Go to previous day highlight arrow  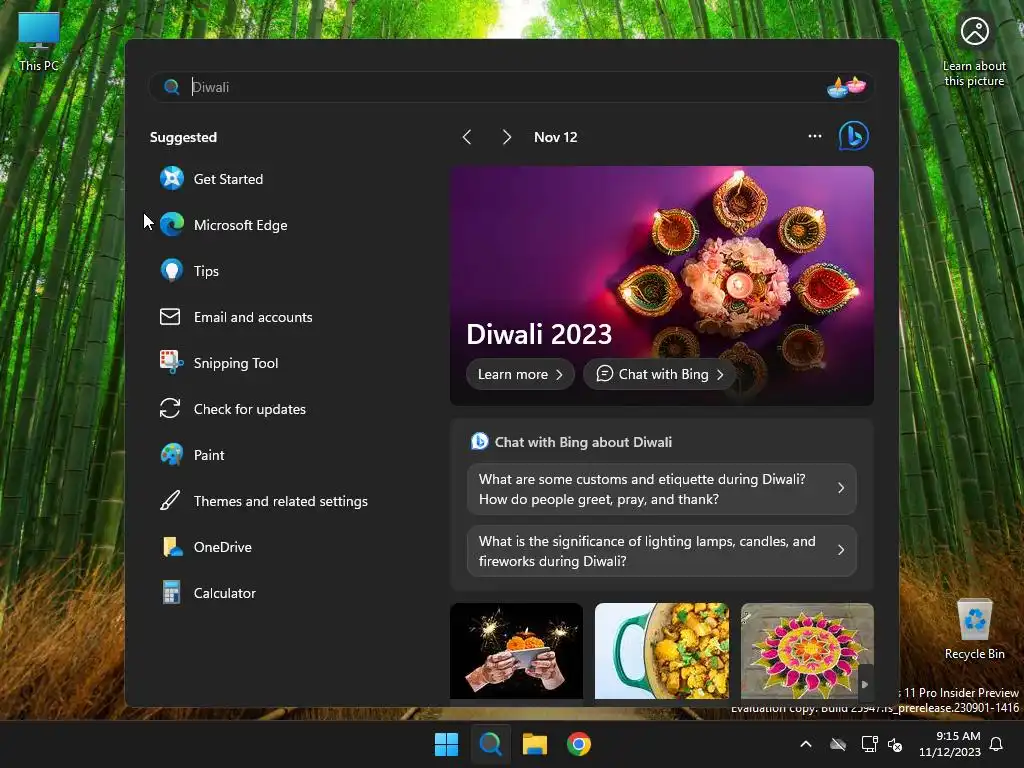click(467, 136)
